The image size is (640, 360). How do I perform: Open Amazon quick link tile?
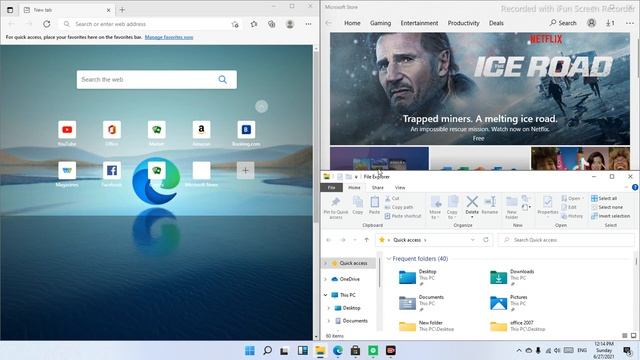point(201,130)
